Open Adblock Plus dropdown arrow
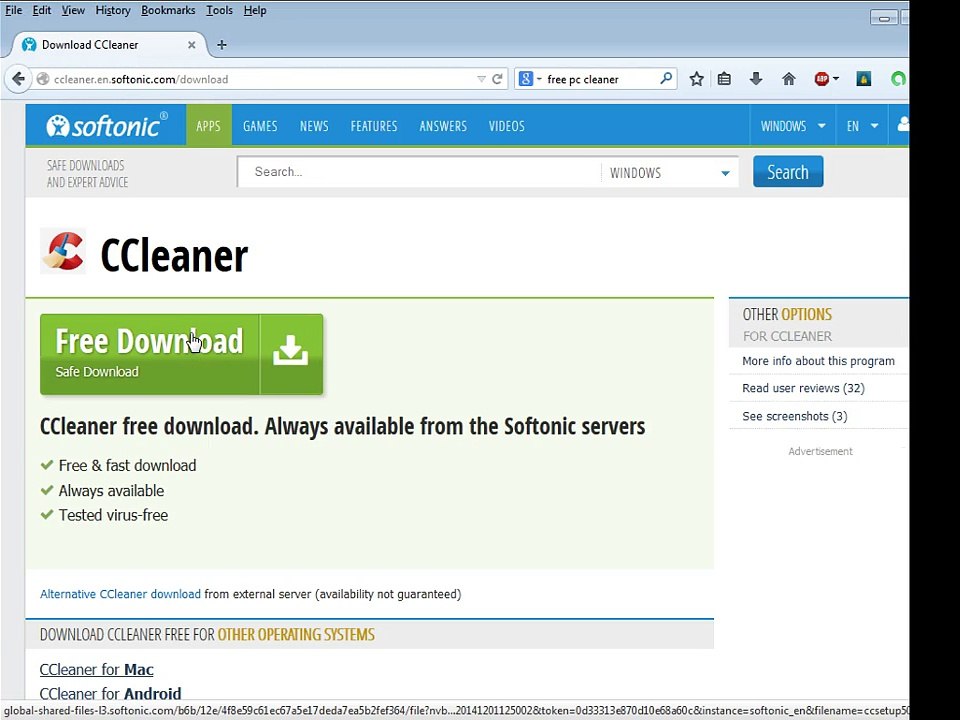Screen dimensions: 960x720 [836, 79]
